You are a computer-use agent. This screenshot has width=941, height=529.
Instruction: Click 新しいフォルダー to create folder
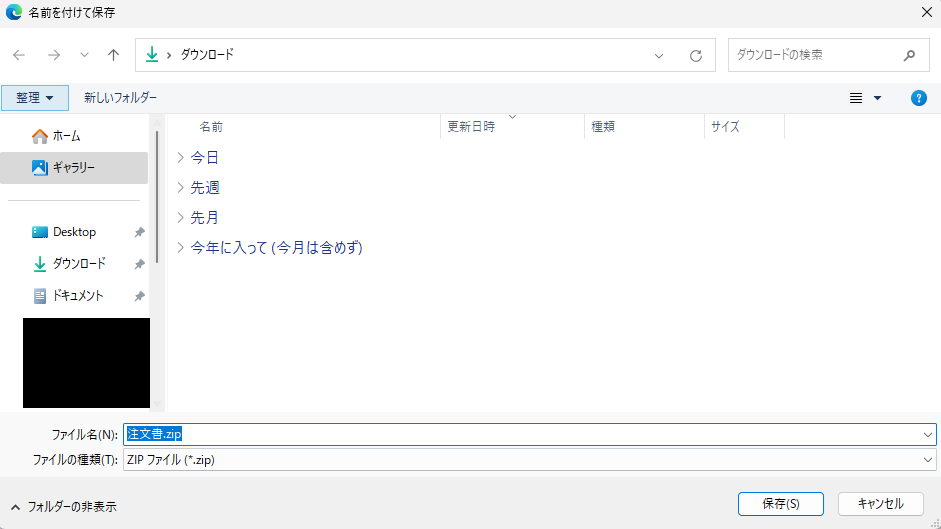pos(120,98)
